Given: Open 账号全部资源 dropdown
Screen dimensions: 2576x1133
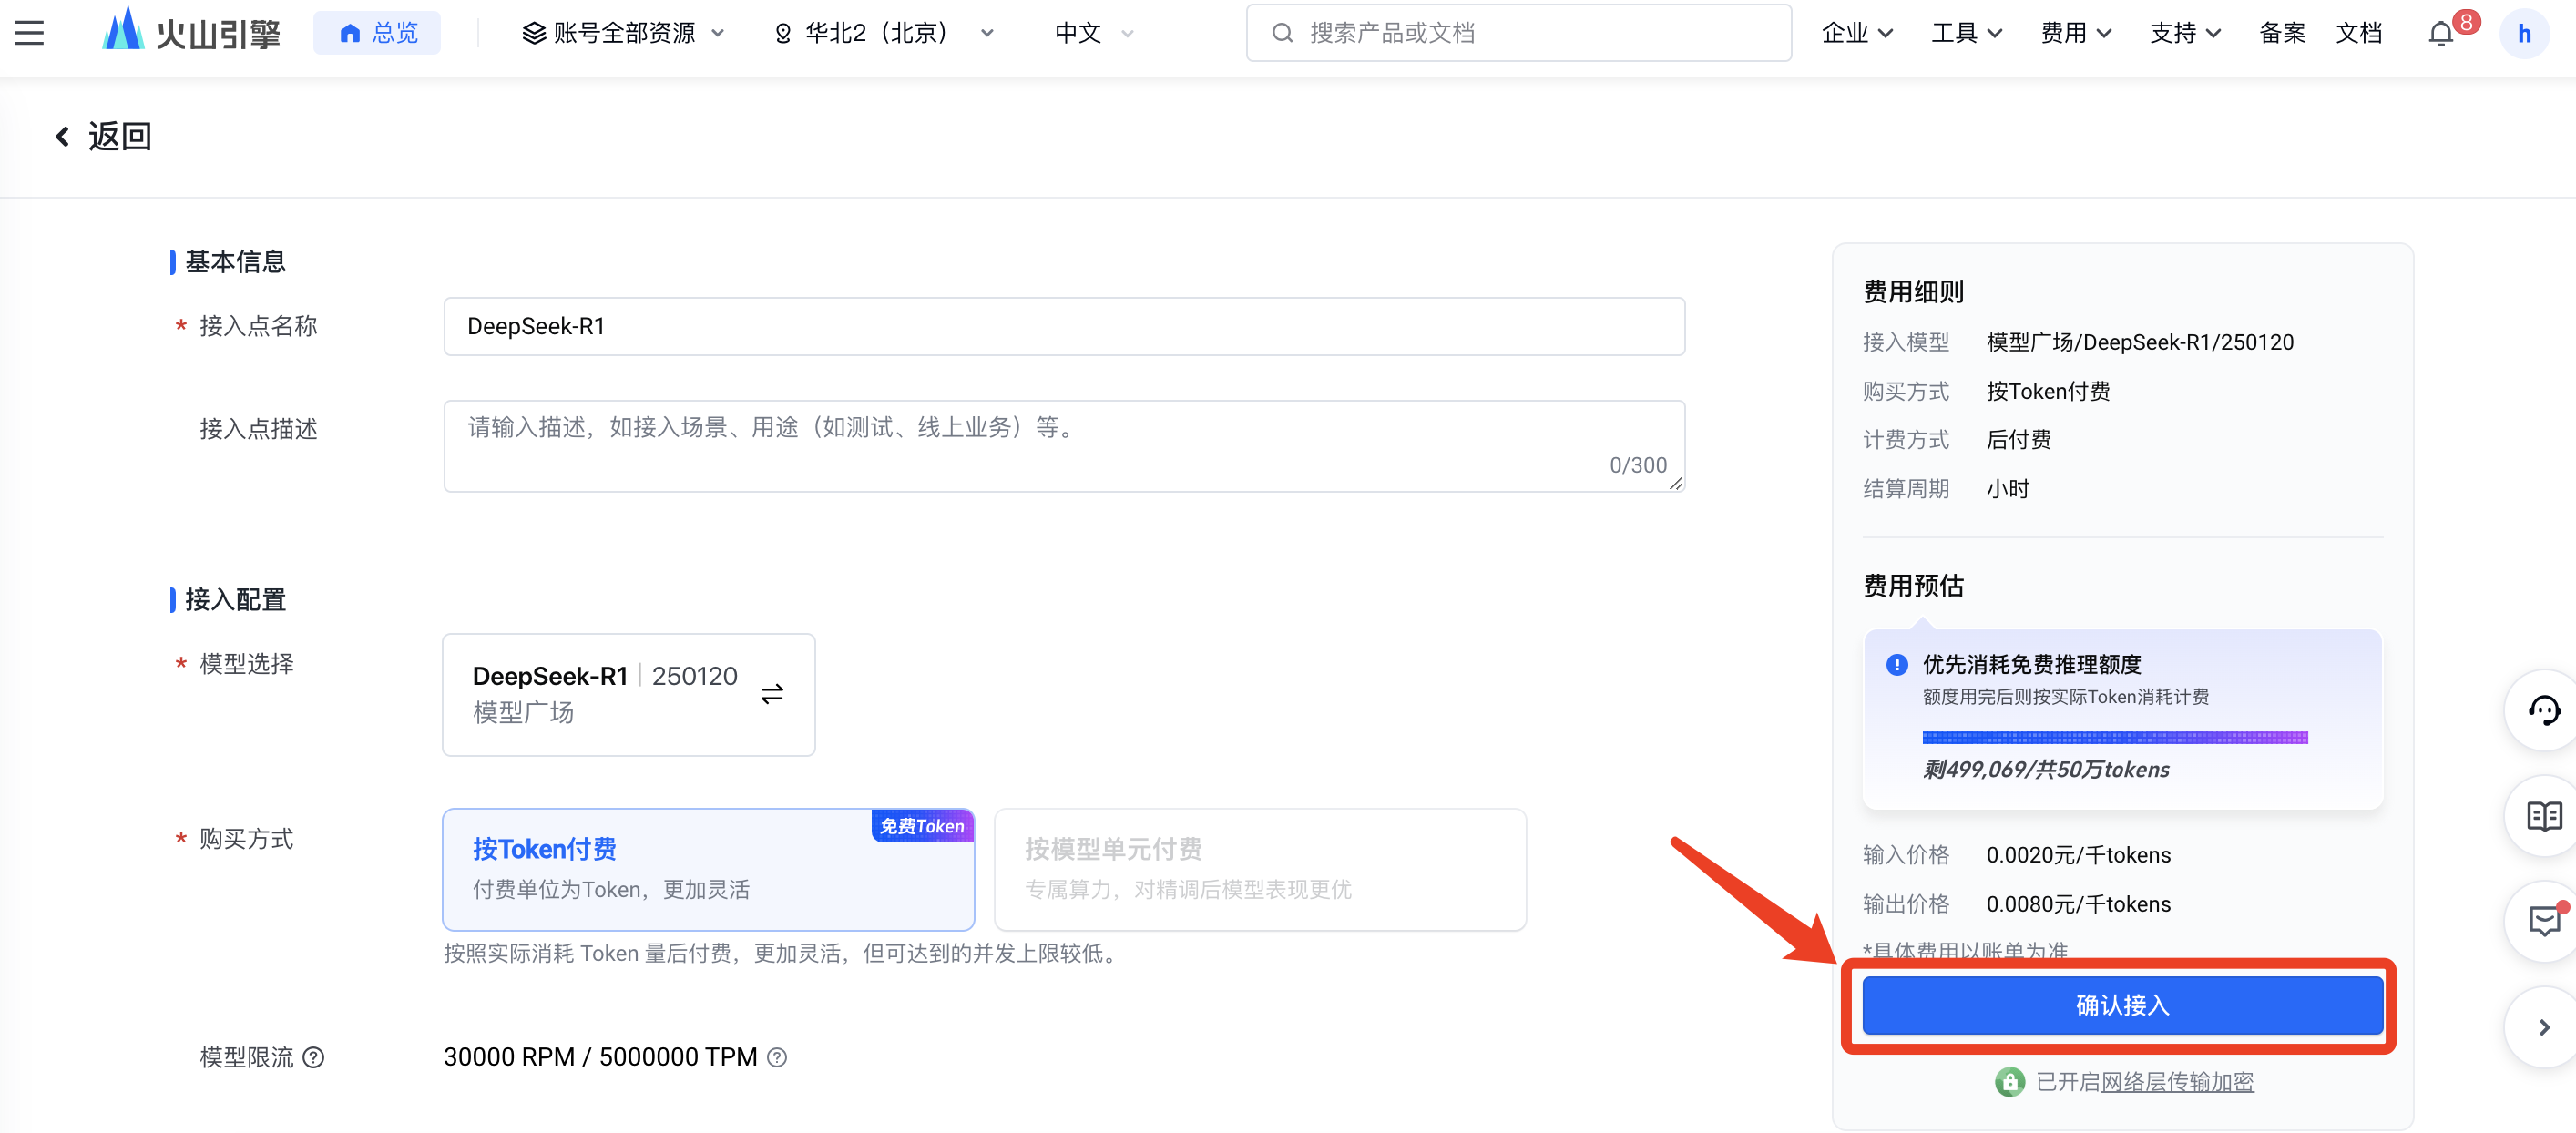Looking at the screenshot, I should click(x=623, y=33).
